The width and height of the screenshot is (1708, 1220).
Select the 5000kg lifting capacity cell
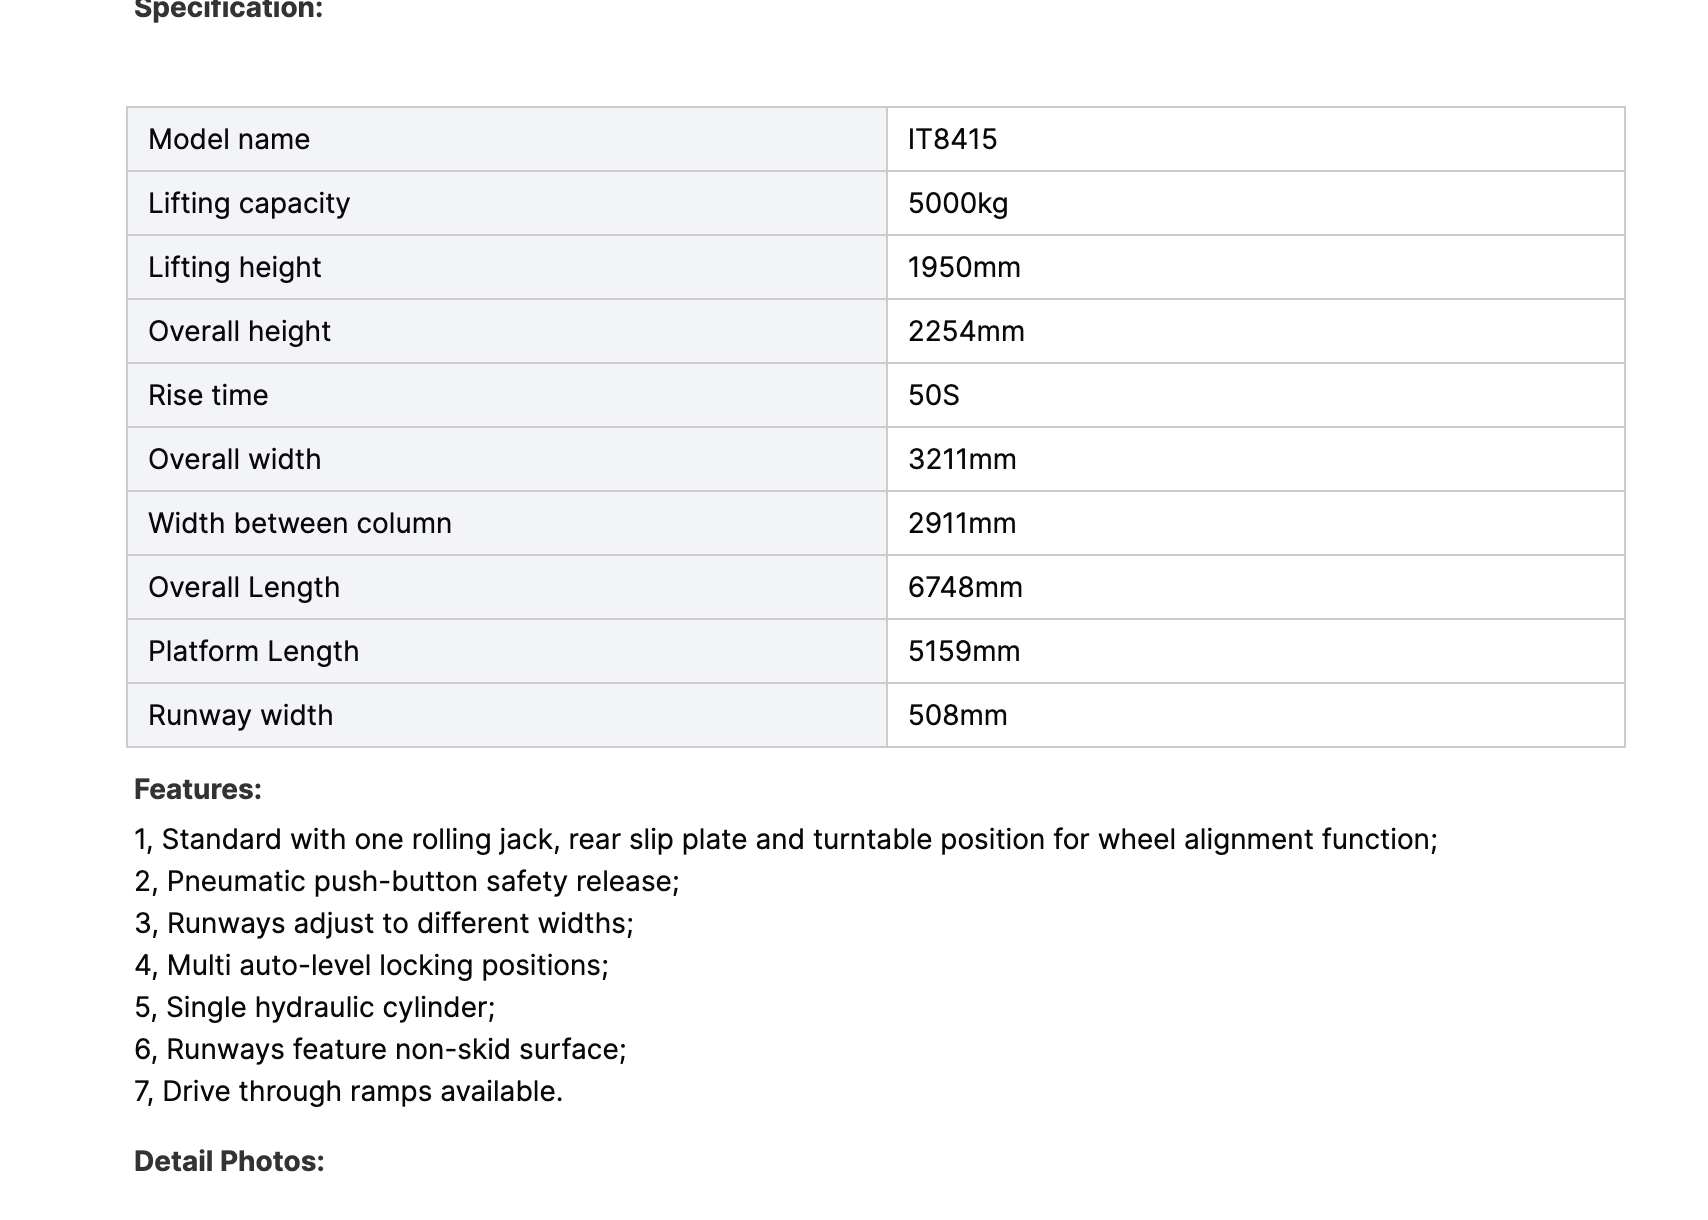(x=958, y=203)
